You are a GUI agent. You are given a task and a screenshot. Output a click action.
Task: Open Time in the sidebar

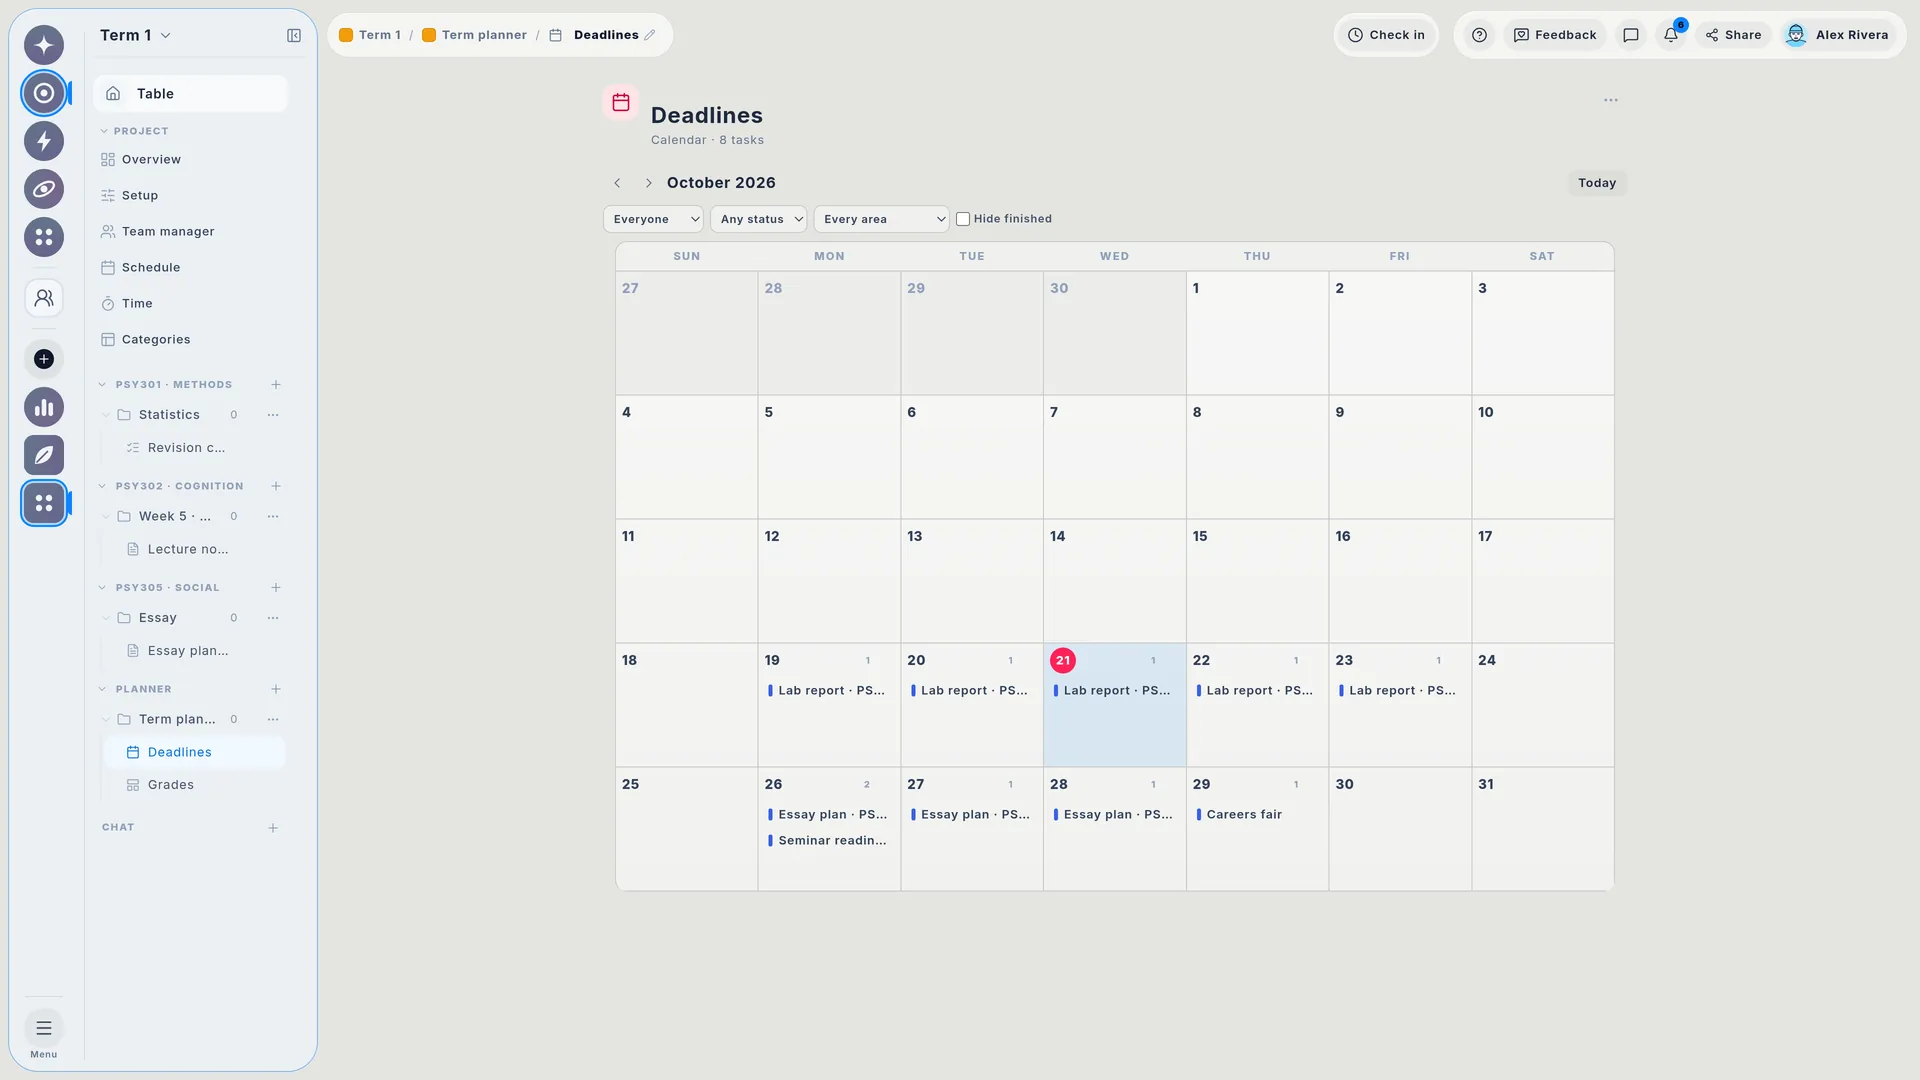pyautogui.click(x=190, y=304)
